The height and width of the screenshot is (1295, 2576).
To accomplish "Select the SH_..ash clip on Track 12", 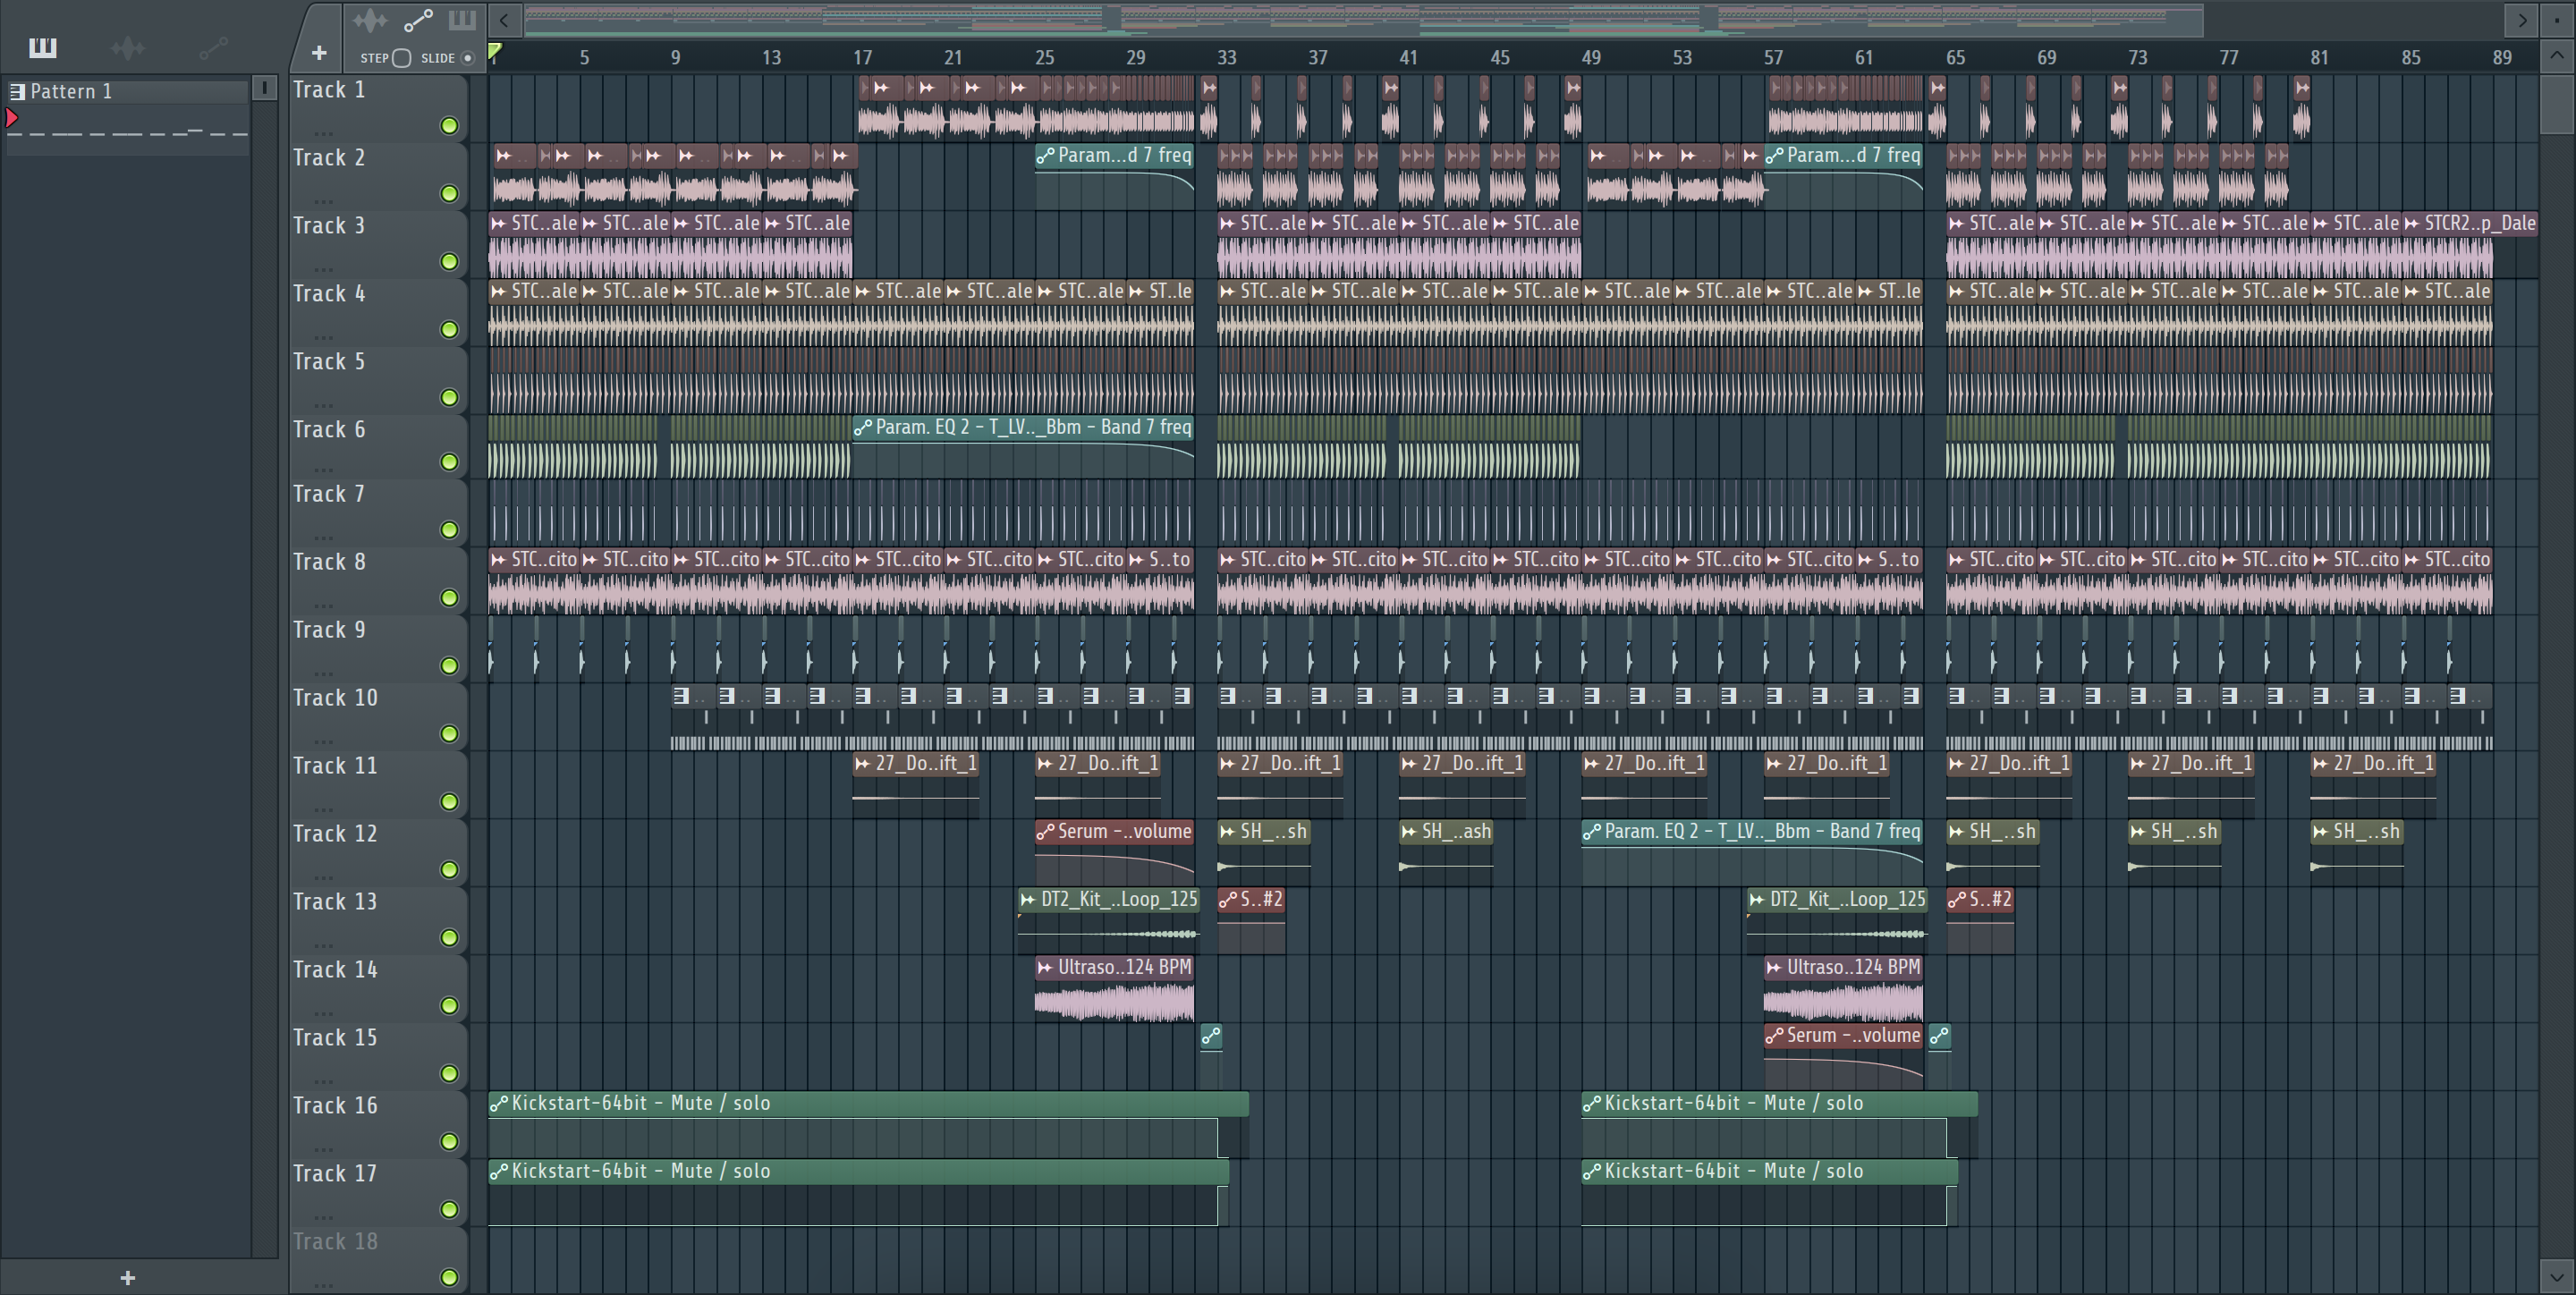I will point(1446,851).
